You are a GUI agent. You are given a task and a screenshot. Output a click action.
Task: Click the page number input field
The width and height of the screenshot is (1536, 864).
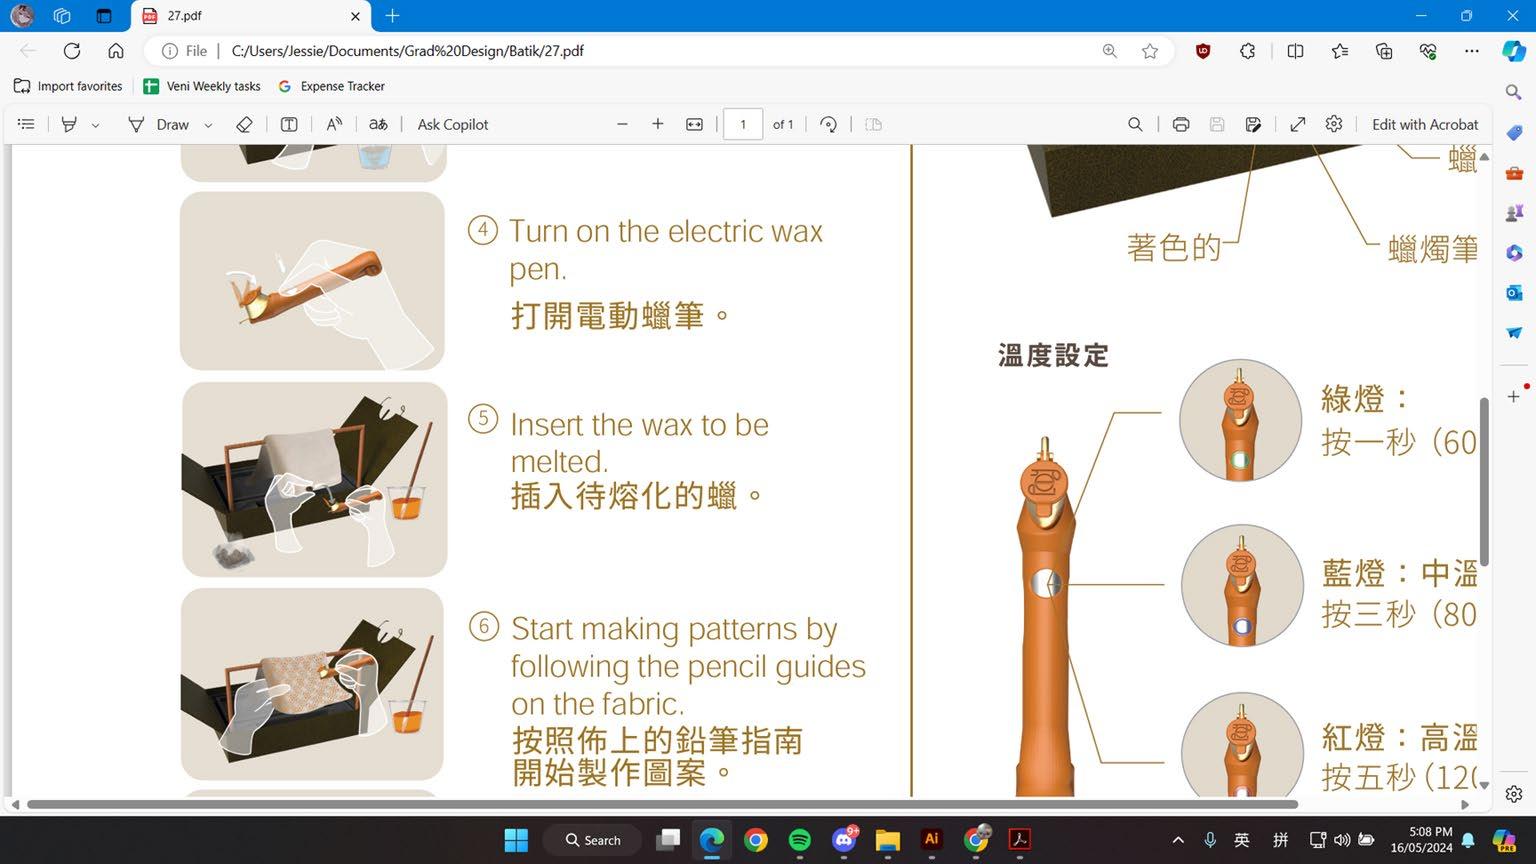743,124
